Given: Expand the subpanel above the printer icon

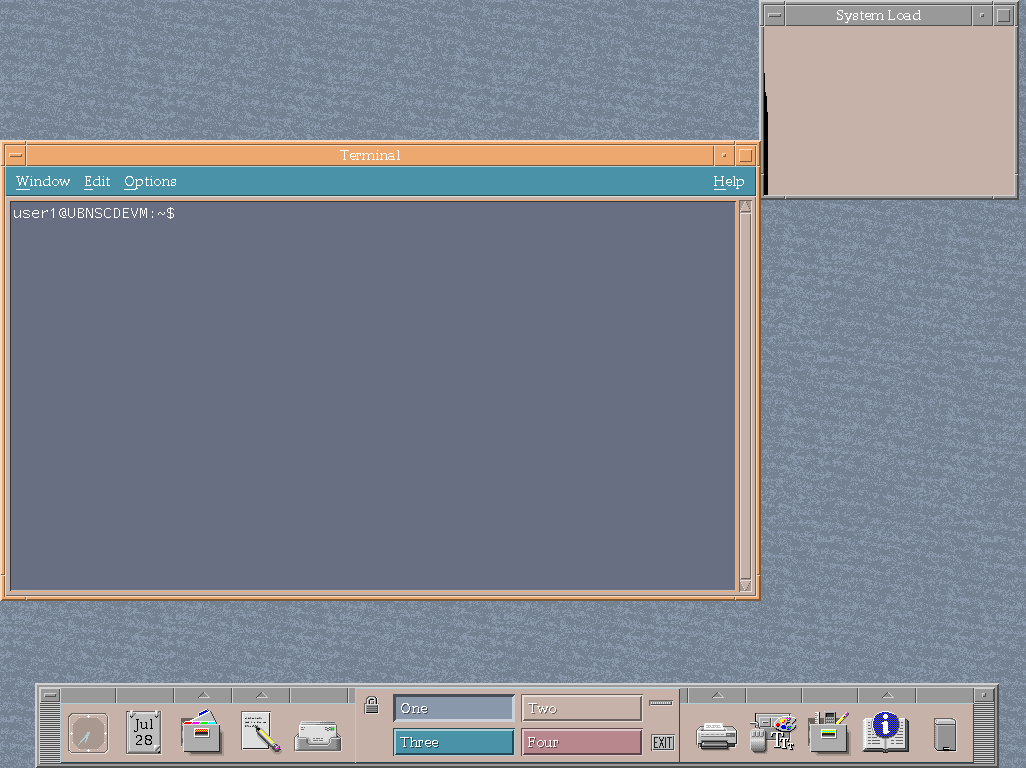Looking at the screenshot, I should (x=716, y=694).
